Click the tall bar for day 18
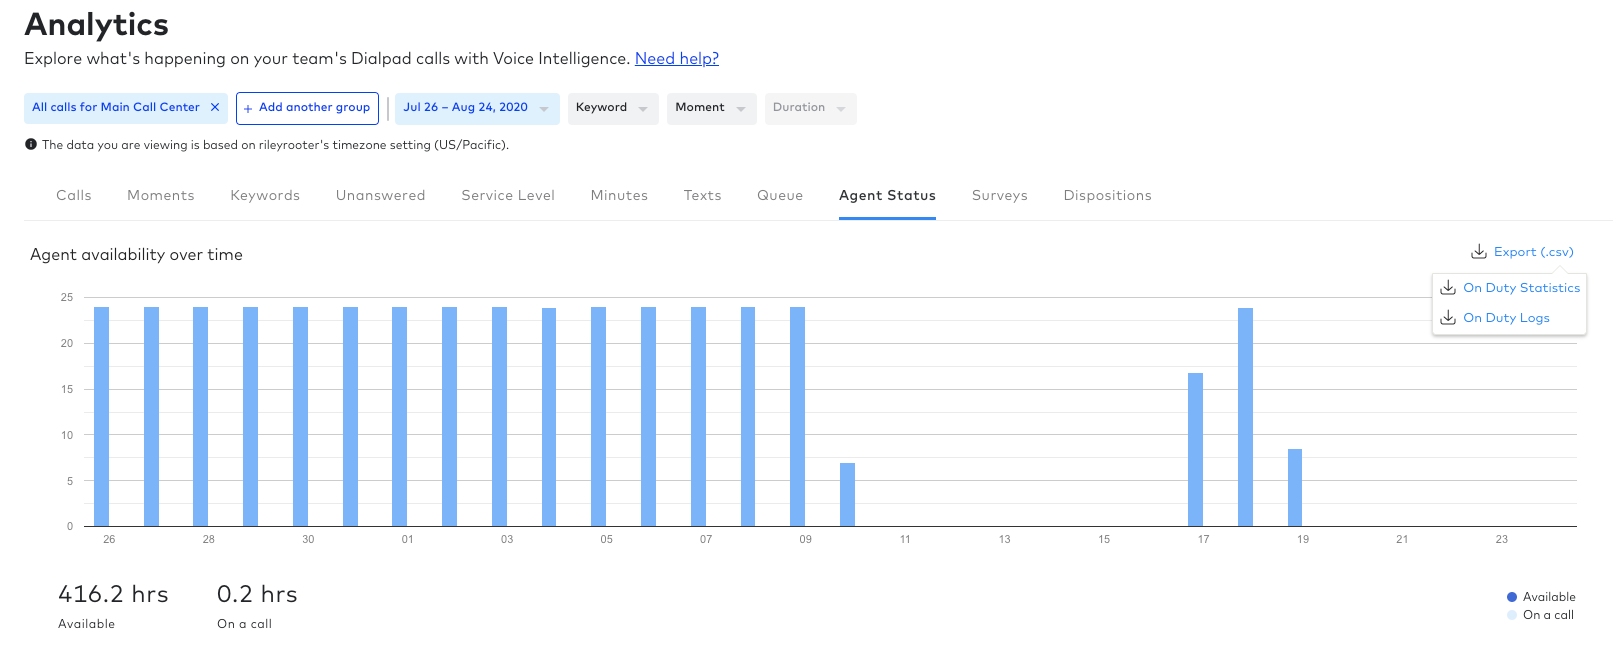The height and width of the screenshot is (662, 1613). tap(1245, 417)
